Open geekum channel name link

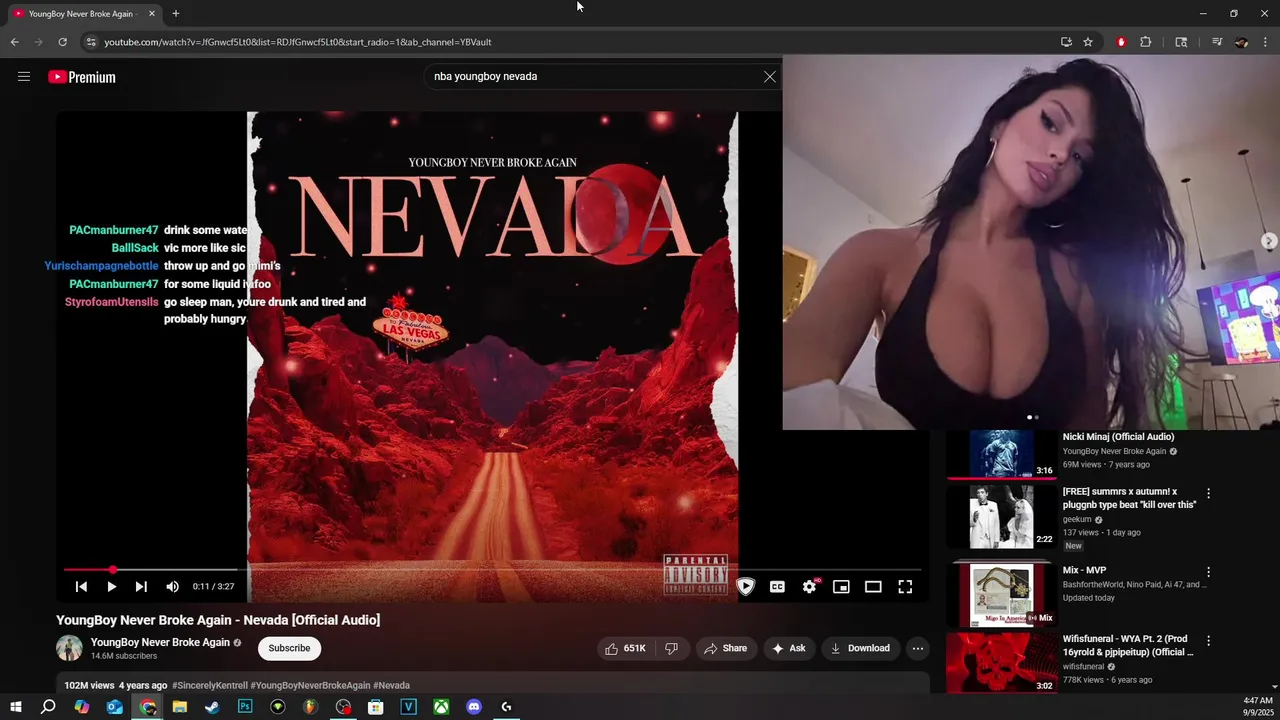click(1077, 520)
